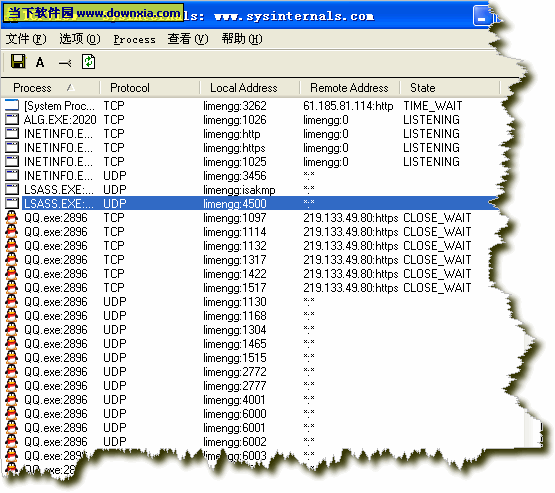Sort by the State column header
This screenshot has height=493, width=555.
[450, 88]
